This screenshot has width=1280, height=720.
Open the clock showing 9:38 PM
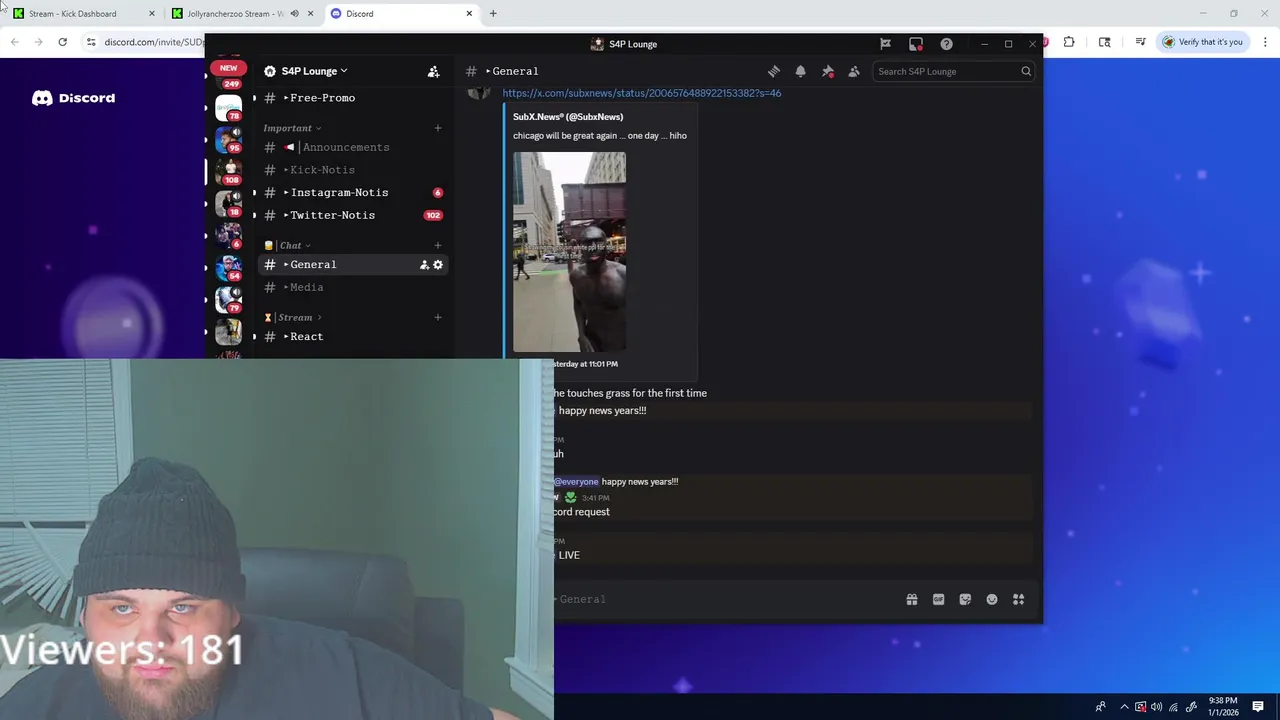coord(1223,706)
